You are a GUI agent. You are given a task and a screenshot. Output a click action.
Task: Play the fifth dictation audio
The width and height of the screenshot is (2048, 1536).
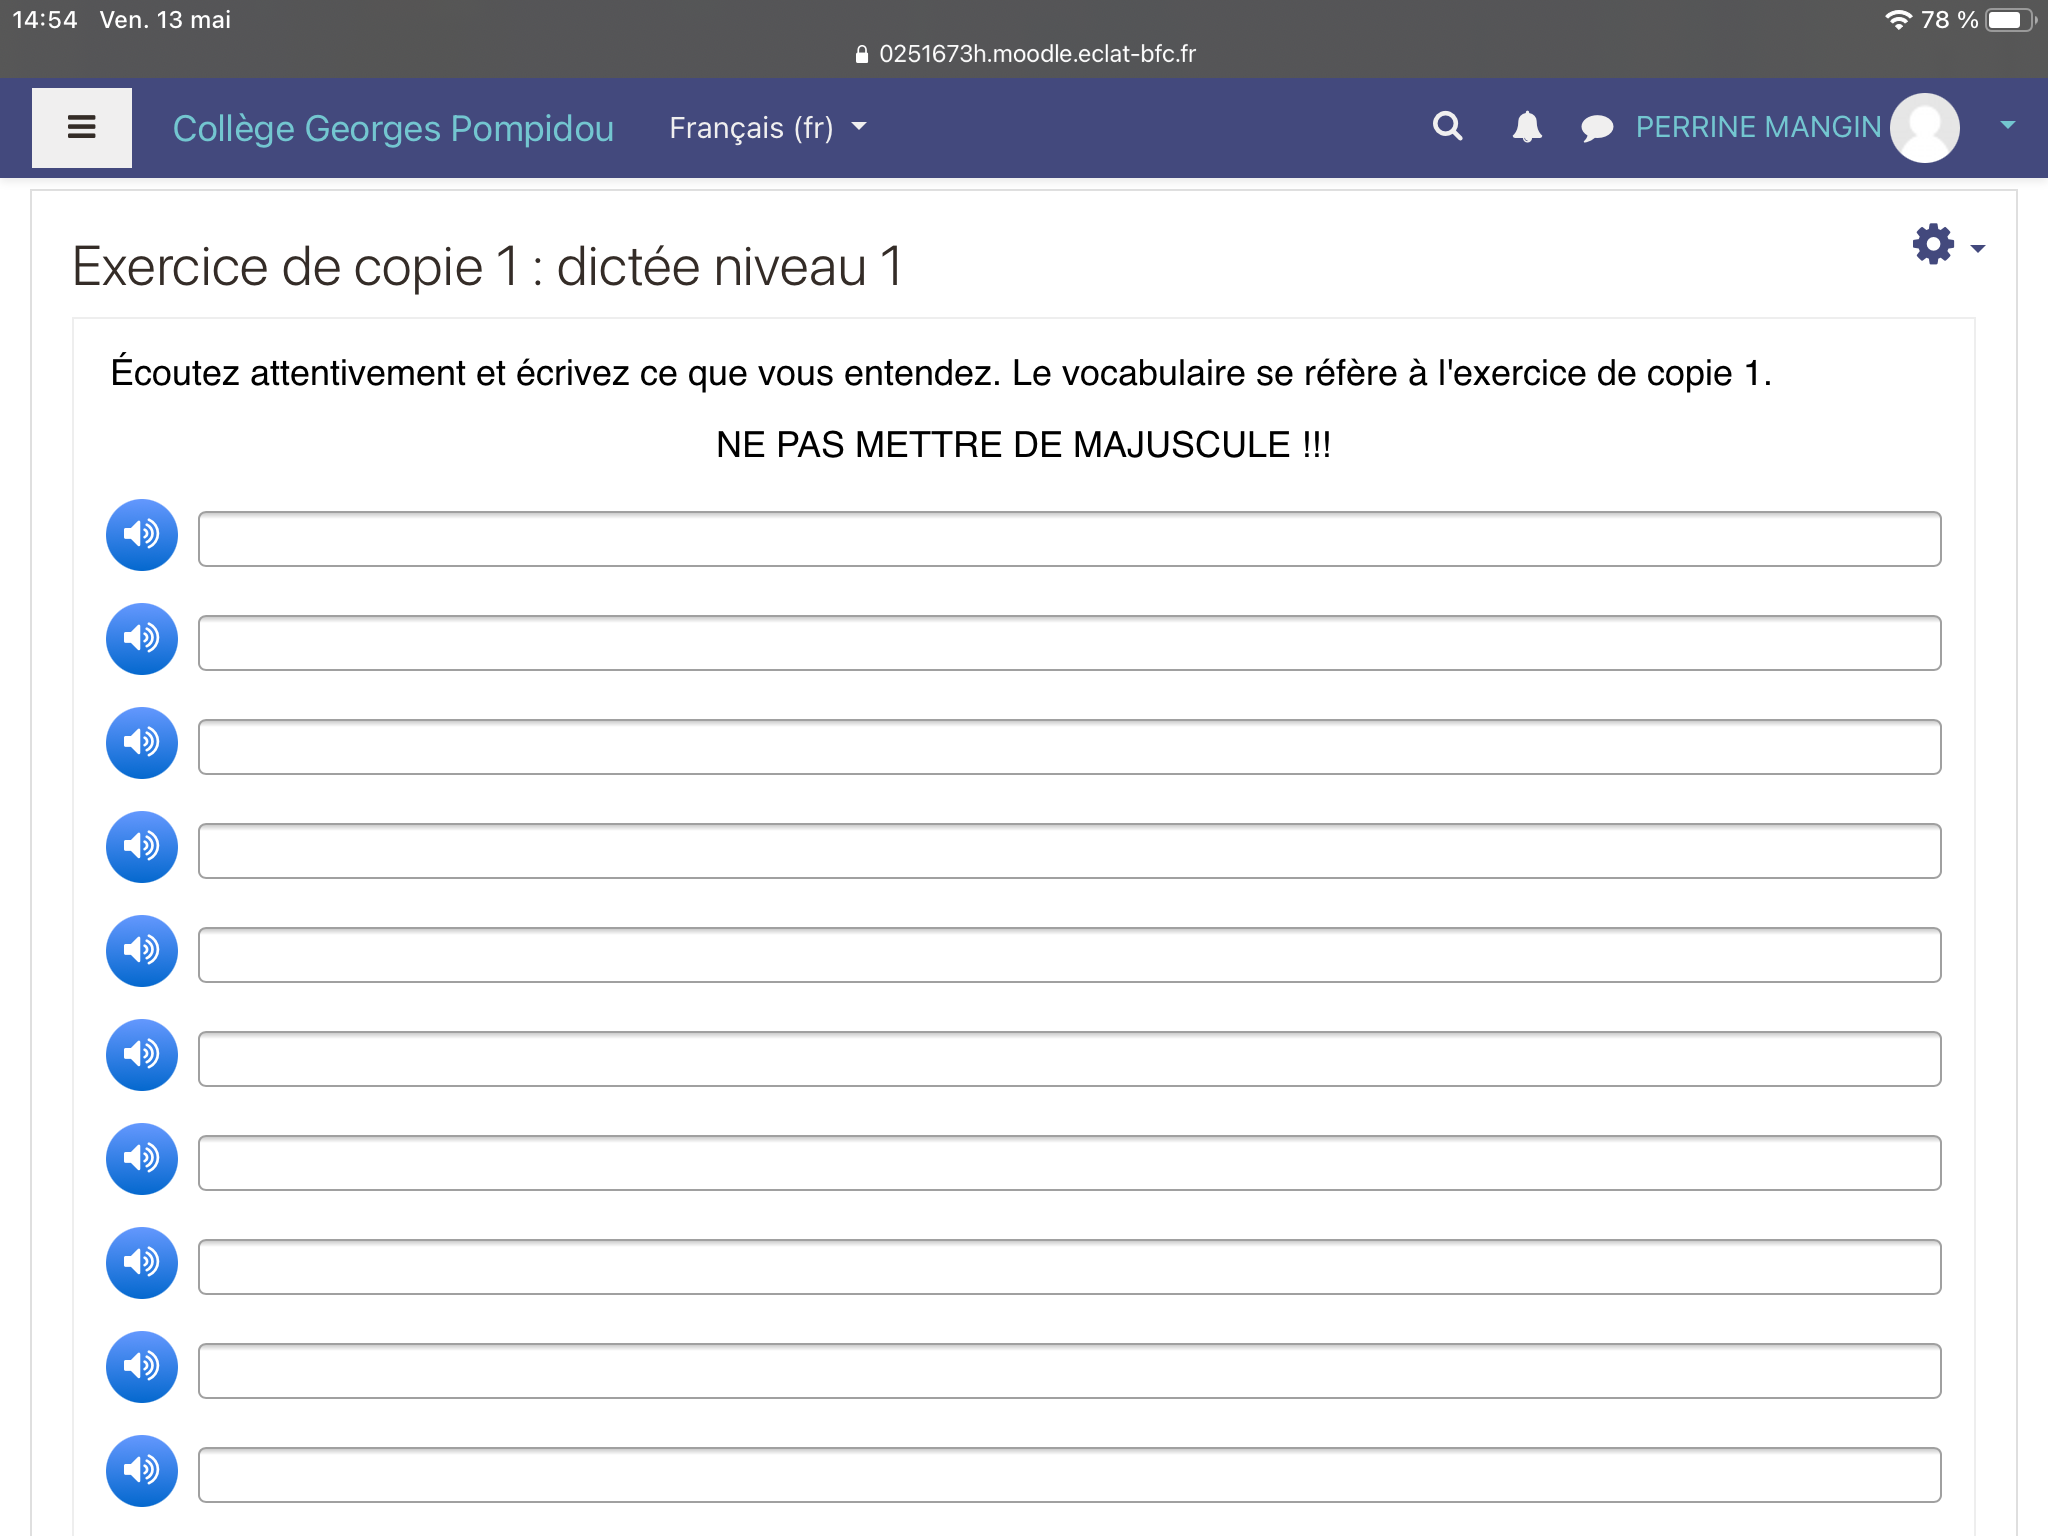142,951
